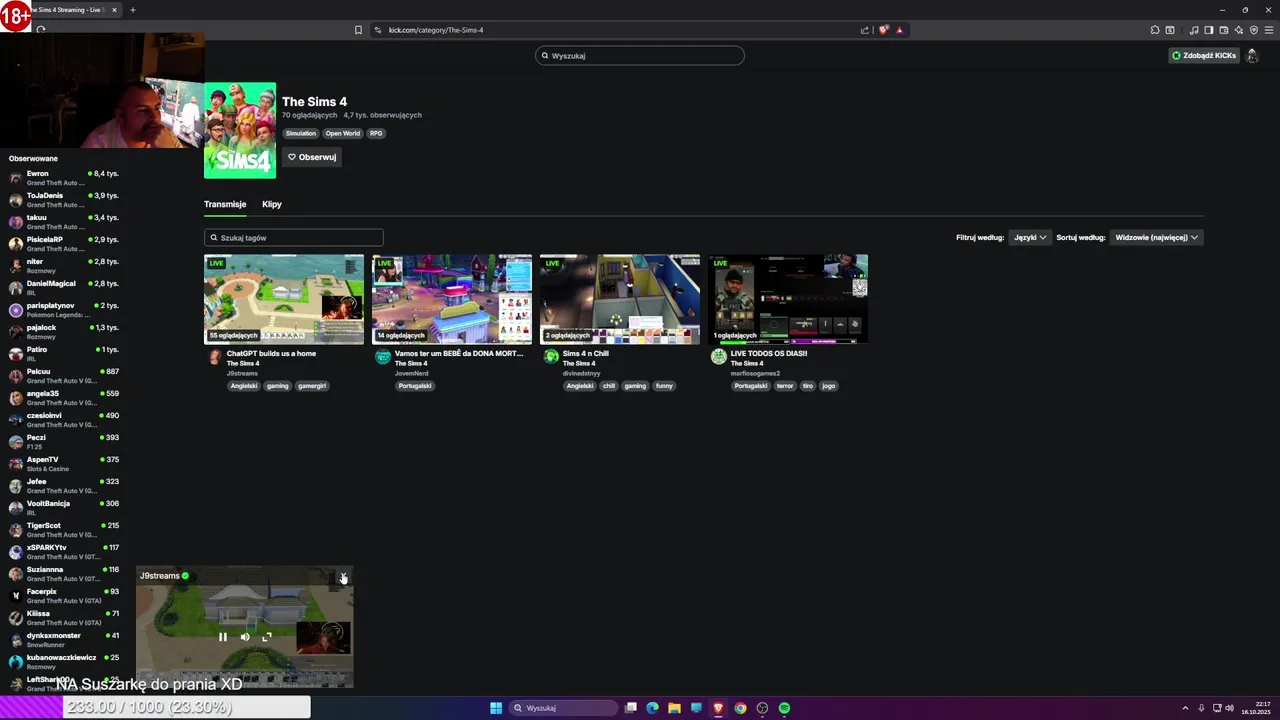Screen dimensions: 1280x720
Task: Open the browser extensions puzzle icon
Action: pos(1155,30)
